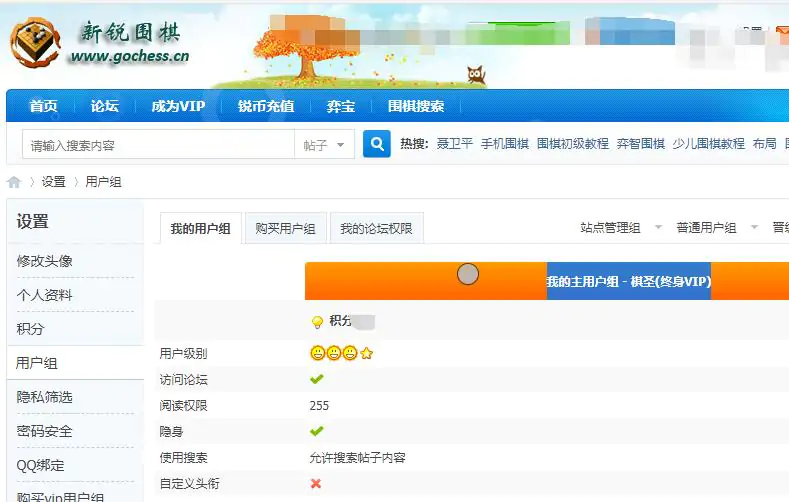This screenshot has width=789, height=502.
Task: Open 围棋搜索 in the navigation bar
Action: (x=416, y=106)
